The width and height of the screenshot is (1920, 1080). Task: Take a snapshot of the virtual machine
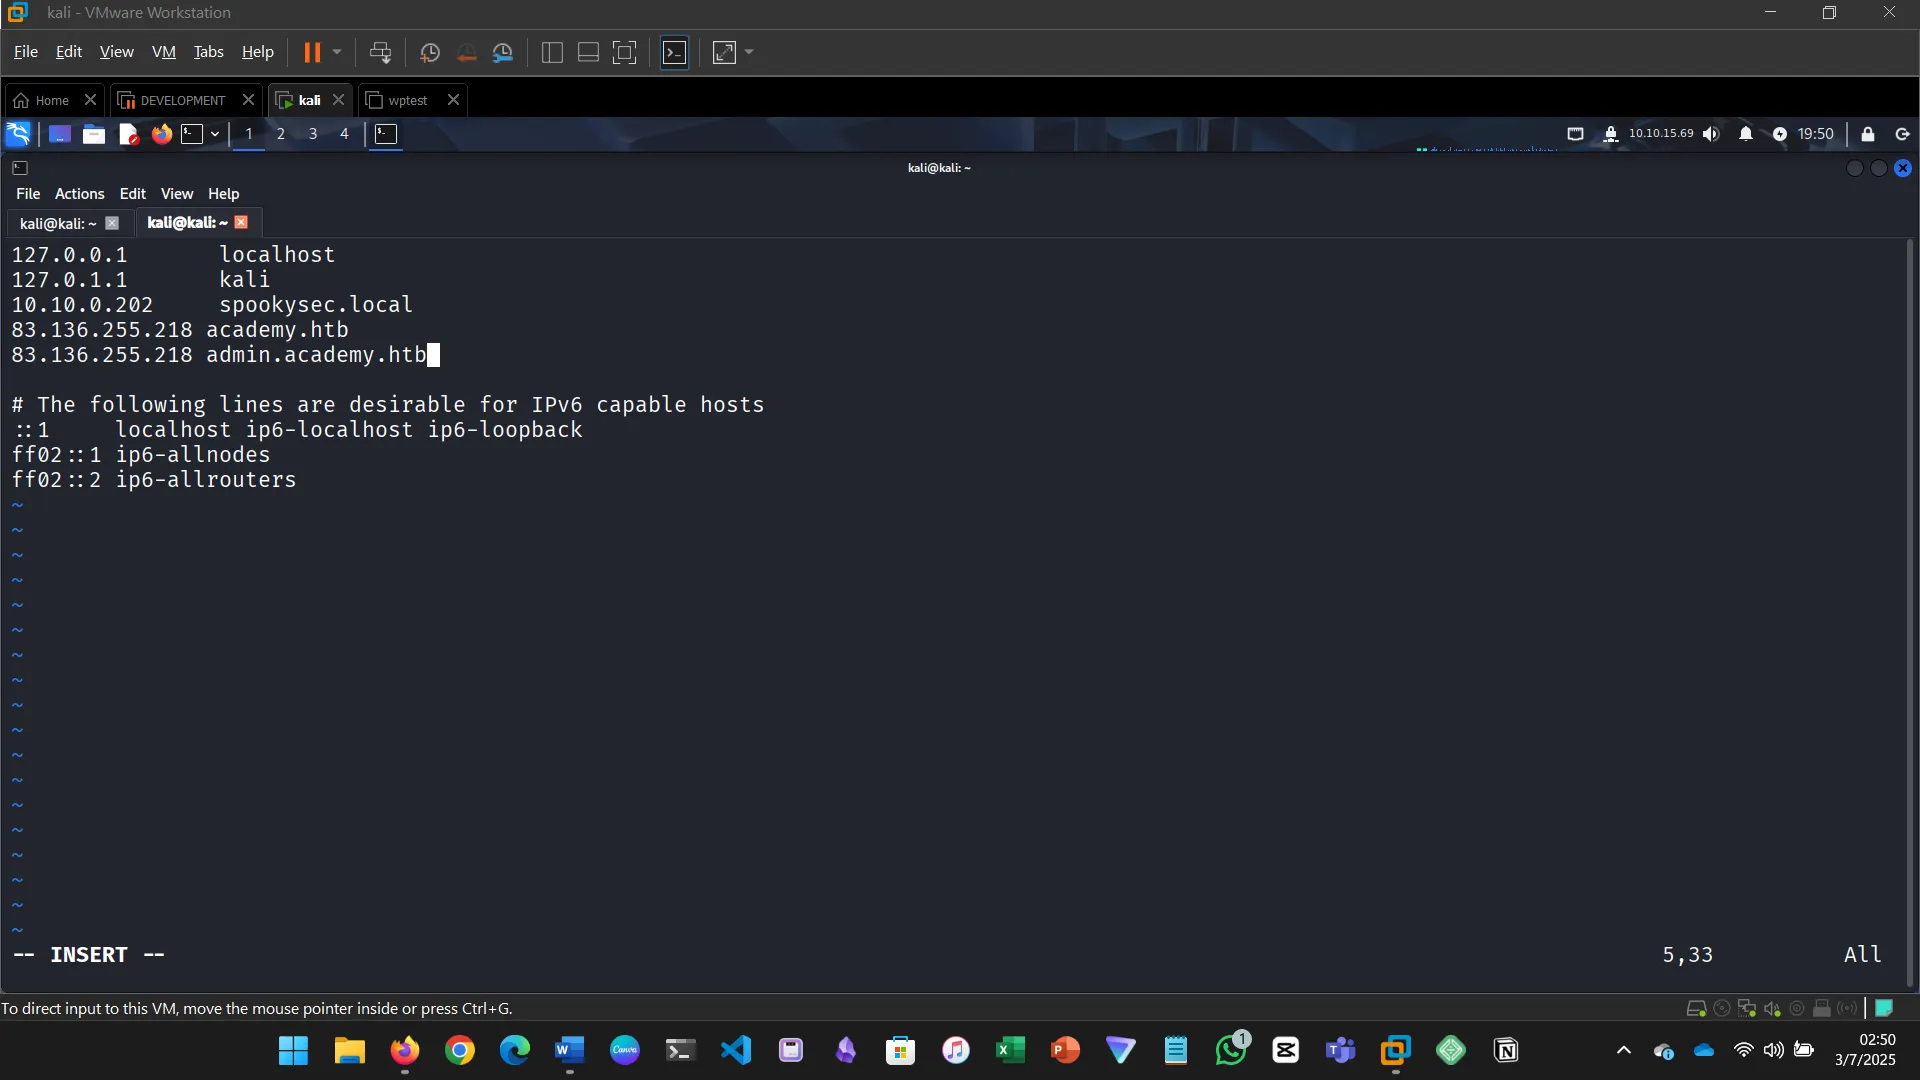430,52
